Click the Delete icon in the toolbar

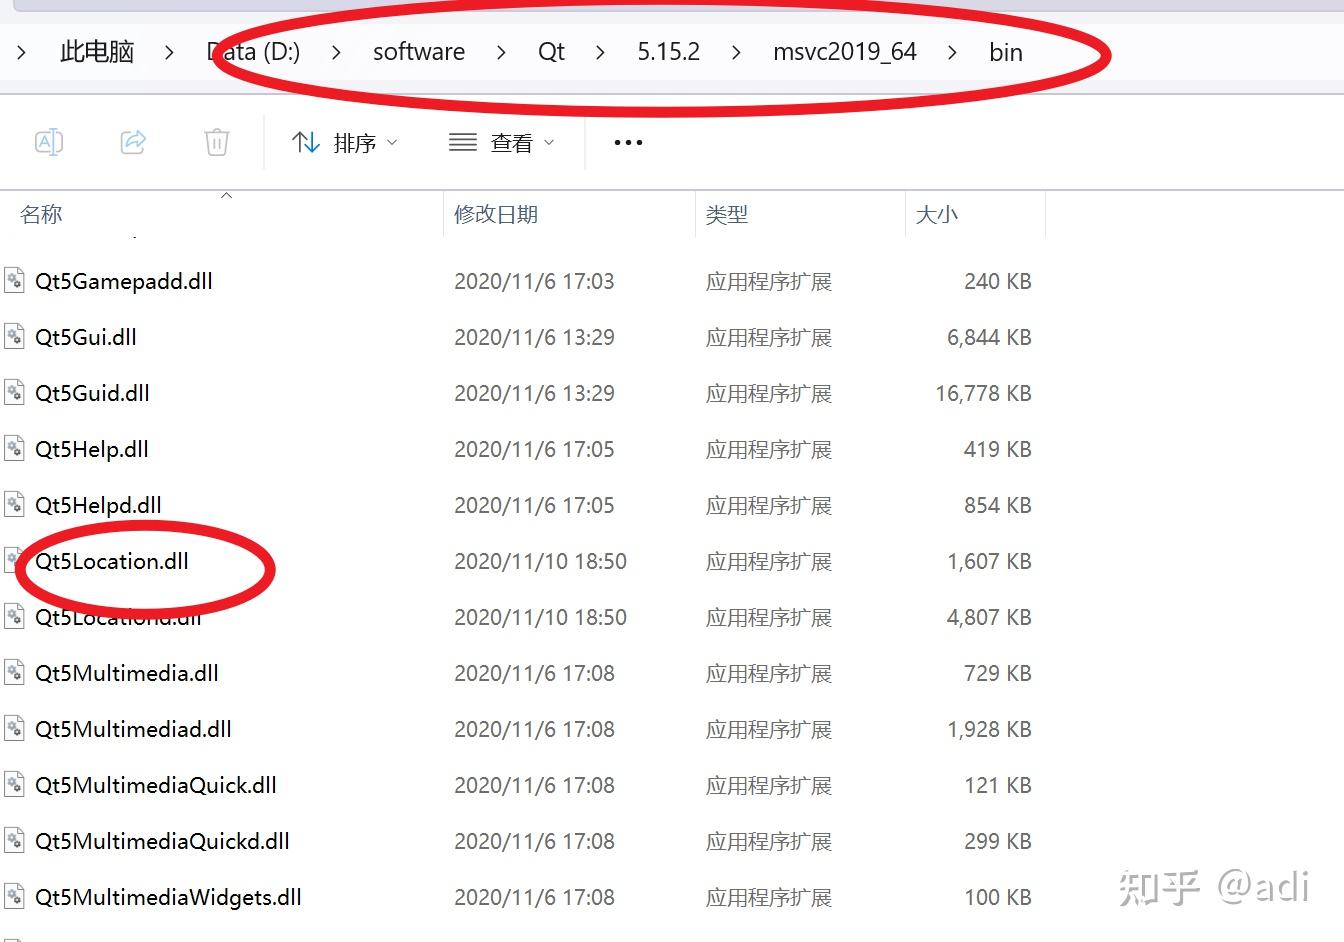[217, 142]
